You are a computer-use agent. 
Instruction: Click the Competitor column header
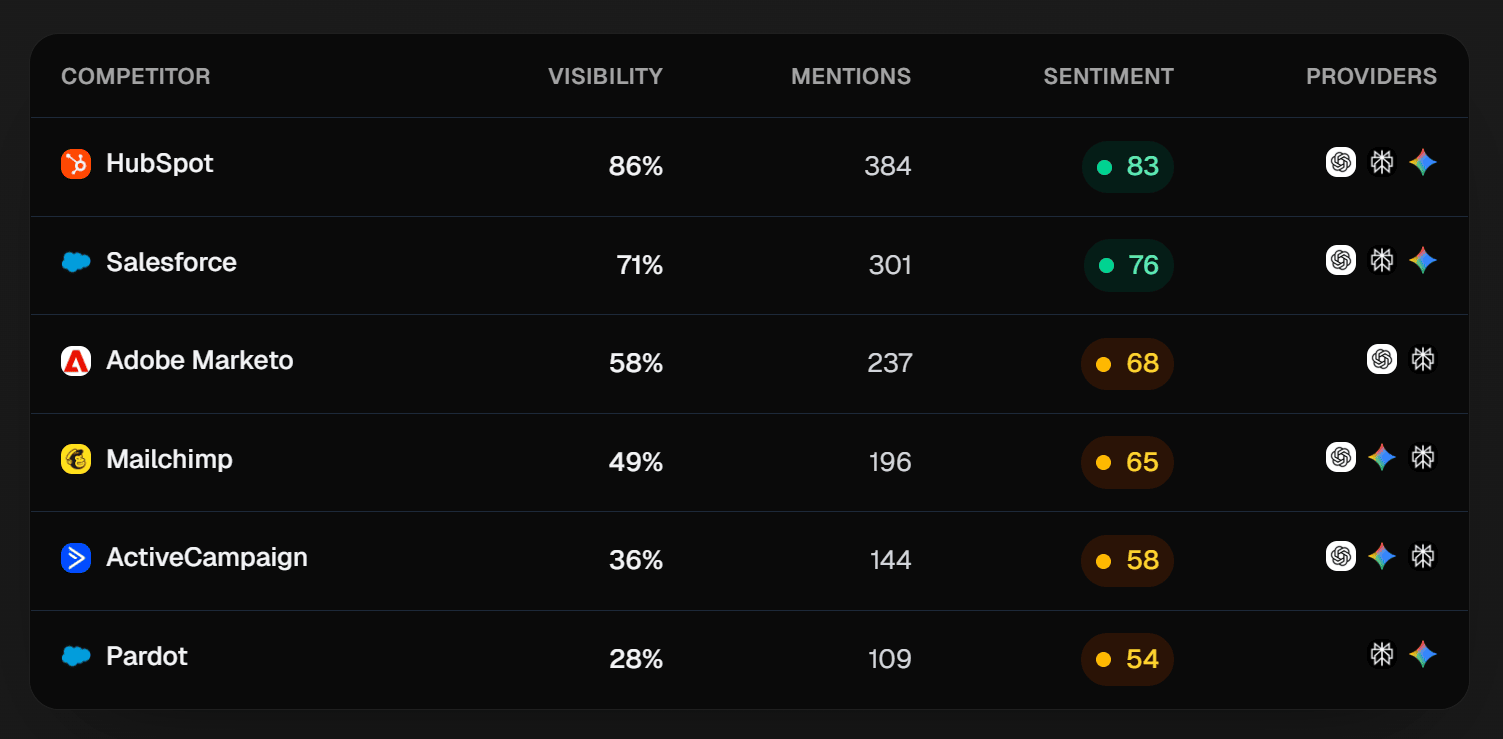[x=136, y=76]
